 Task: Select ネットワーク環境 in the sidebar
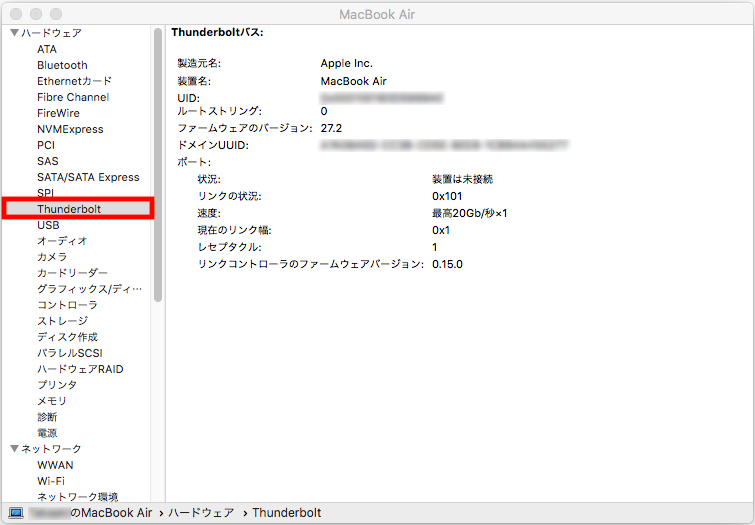(x=78, y=497)
